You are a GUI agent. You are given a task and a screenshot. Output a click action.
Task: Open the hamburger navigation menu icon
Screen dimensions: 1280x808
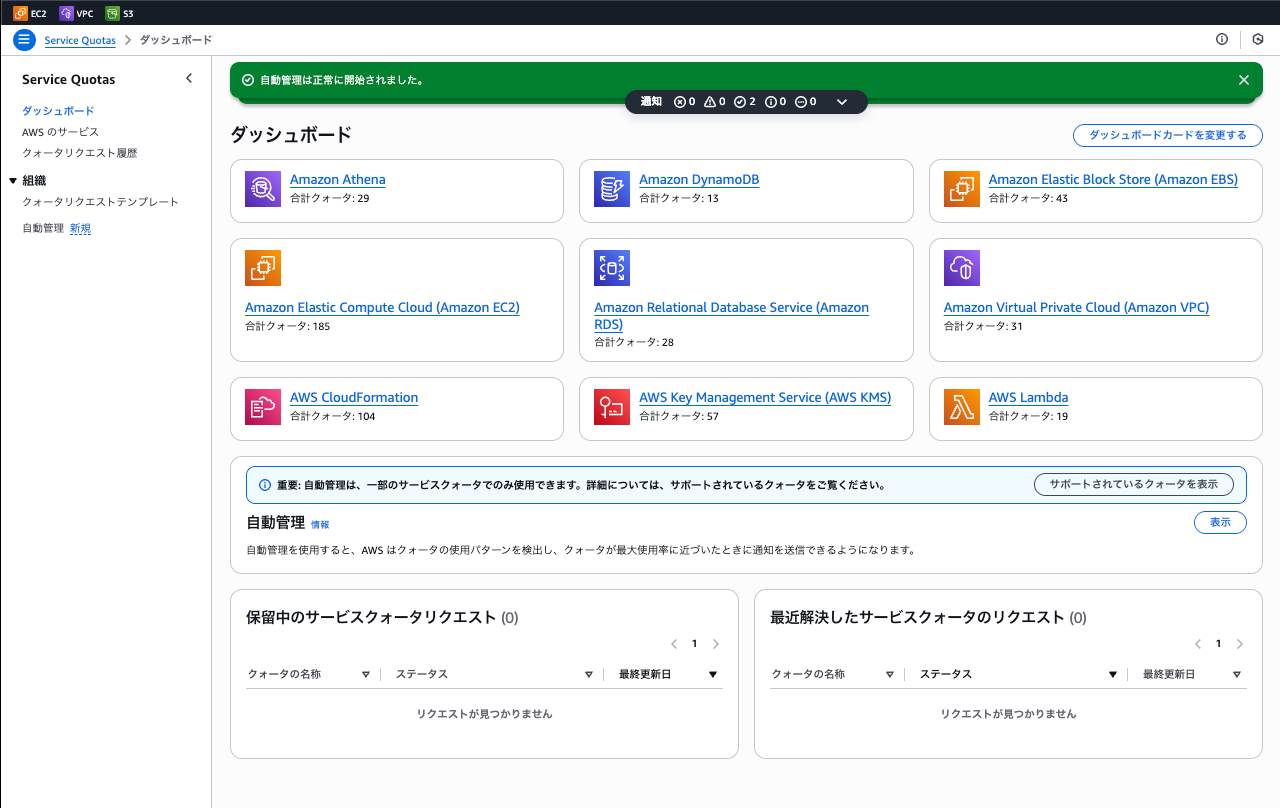tap(24, 40)
